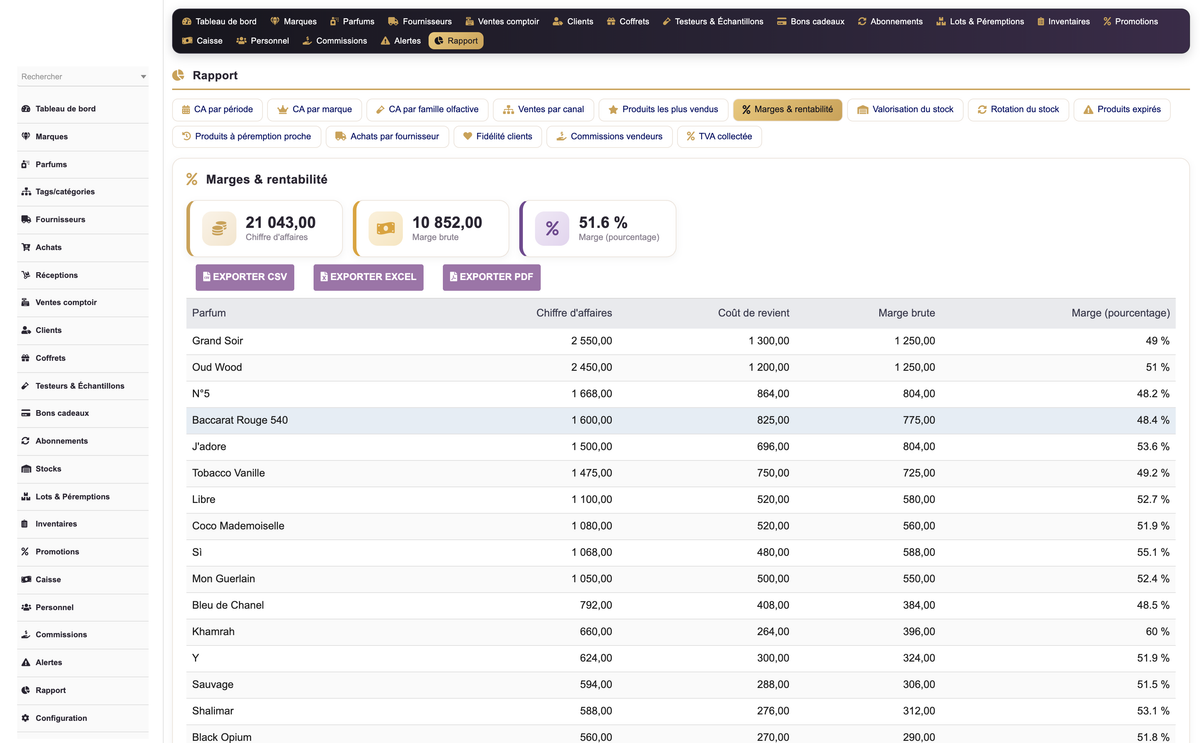Open Tableau de bord in the sidebar
Image resolution: width=1200 pixels, height=743 pixels.
[82, 109]
